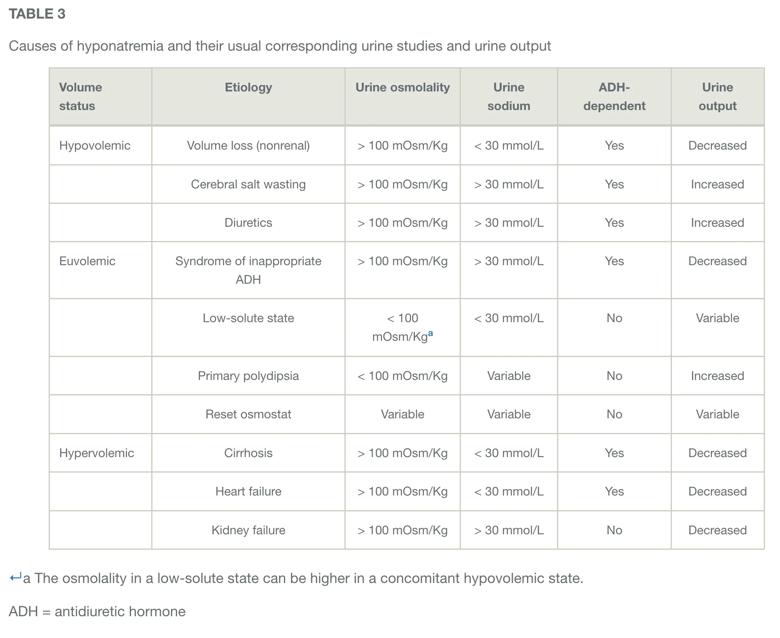Open the superscript "a" footnote link

click(430, 334)
